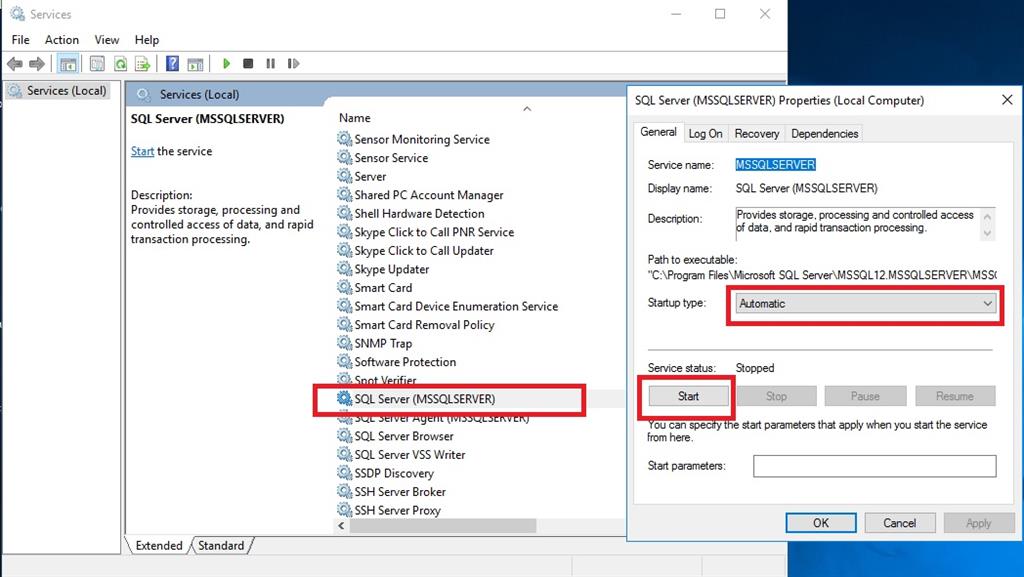Close the SQL Server Properties dialog
The width and height of the screenshot is (1024, 577).
coord(1007,100)
